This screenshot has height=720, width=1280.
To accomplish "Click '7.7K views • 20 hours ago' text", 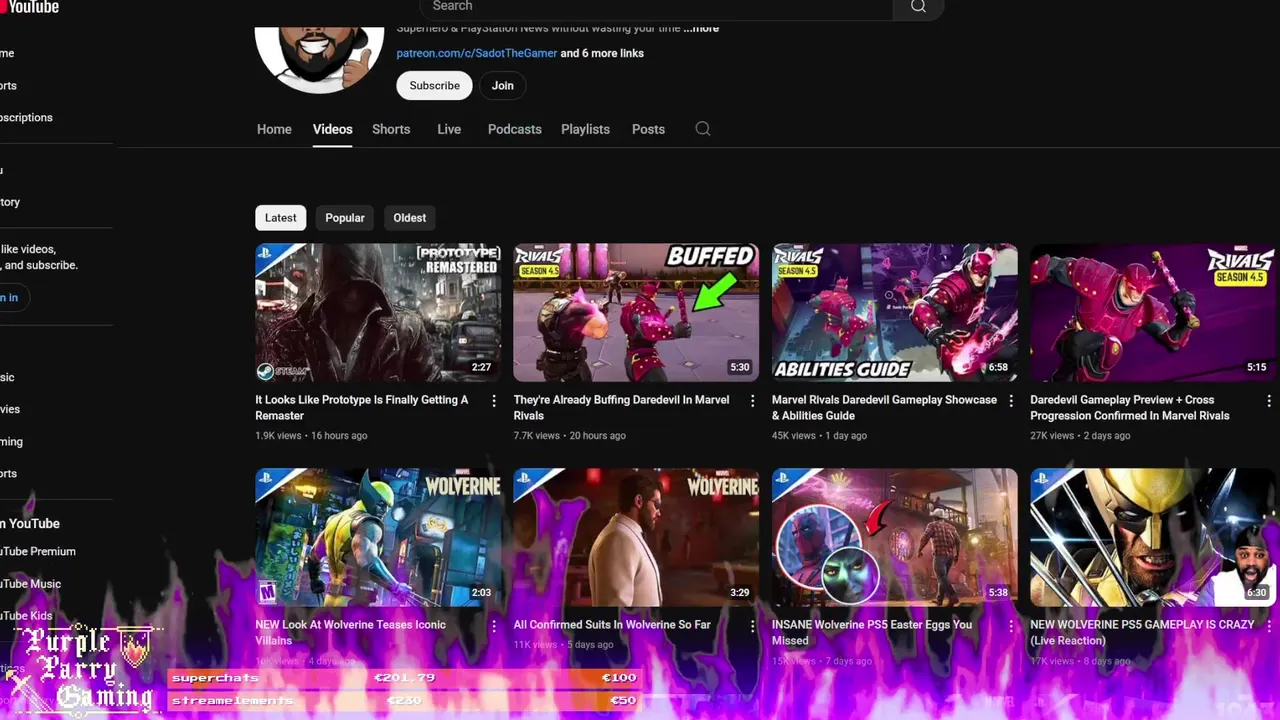I will 570,436.
